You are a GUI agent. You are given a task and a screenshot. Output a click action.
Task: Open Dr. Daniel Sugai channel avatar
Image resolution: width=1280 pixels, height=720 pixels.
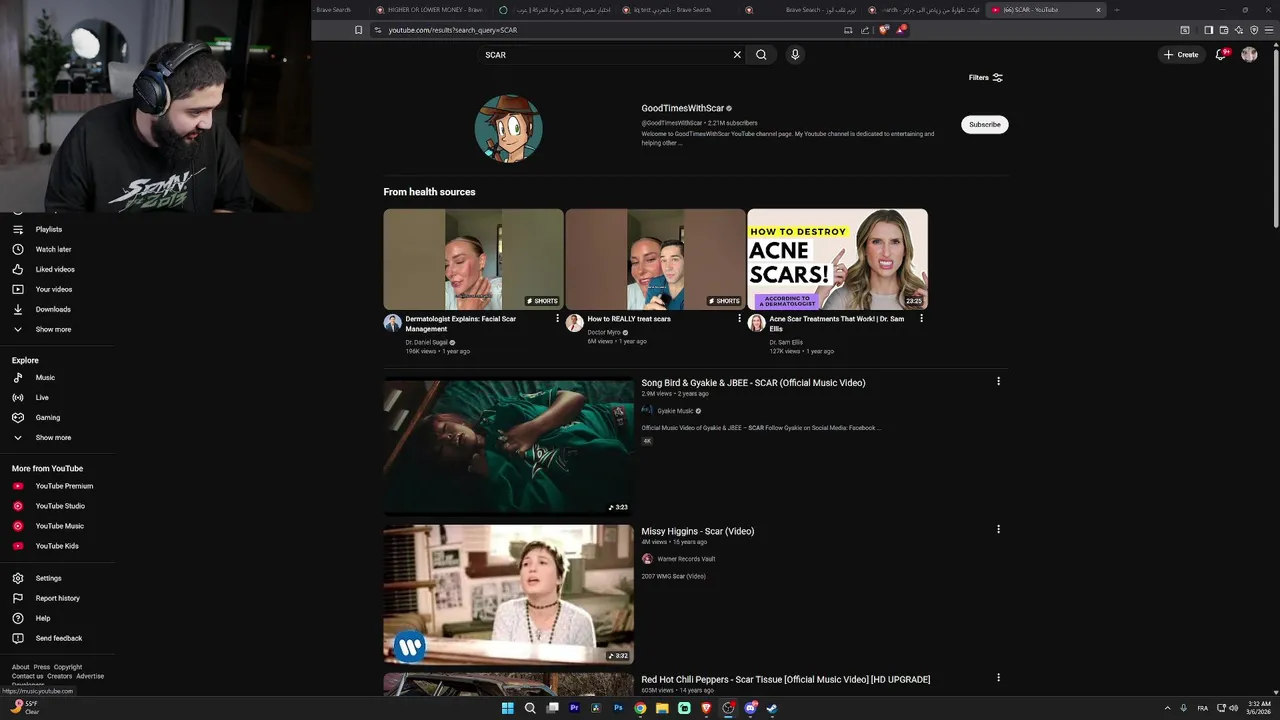[x=392, y=323]
